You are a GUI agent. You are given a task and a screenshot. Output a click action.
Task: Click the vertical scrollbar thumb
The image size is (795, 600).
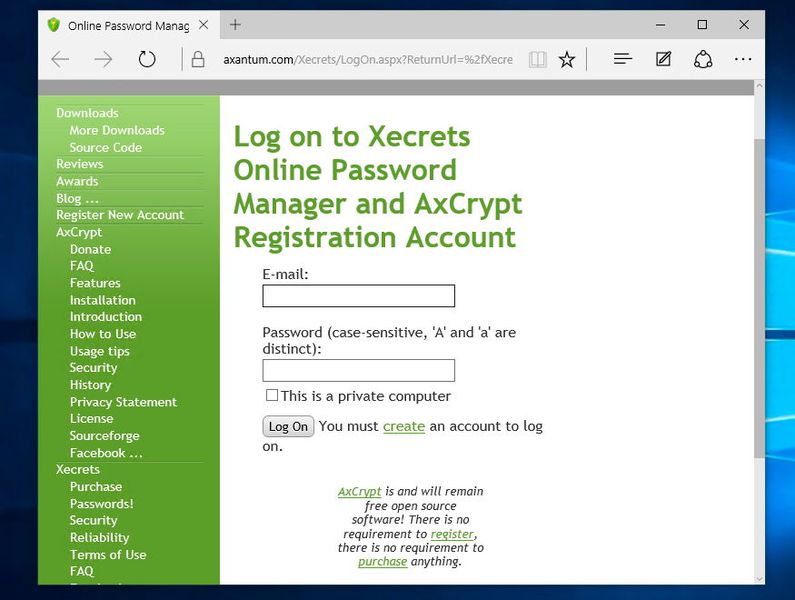758,298
